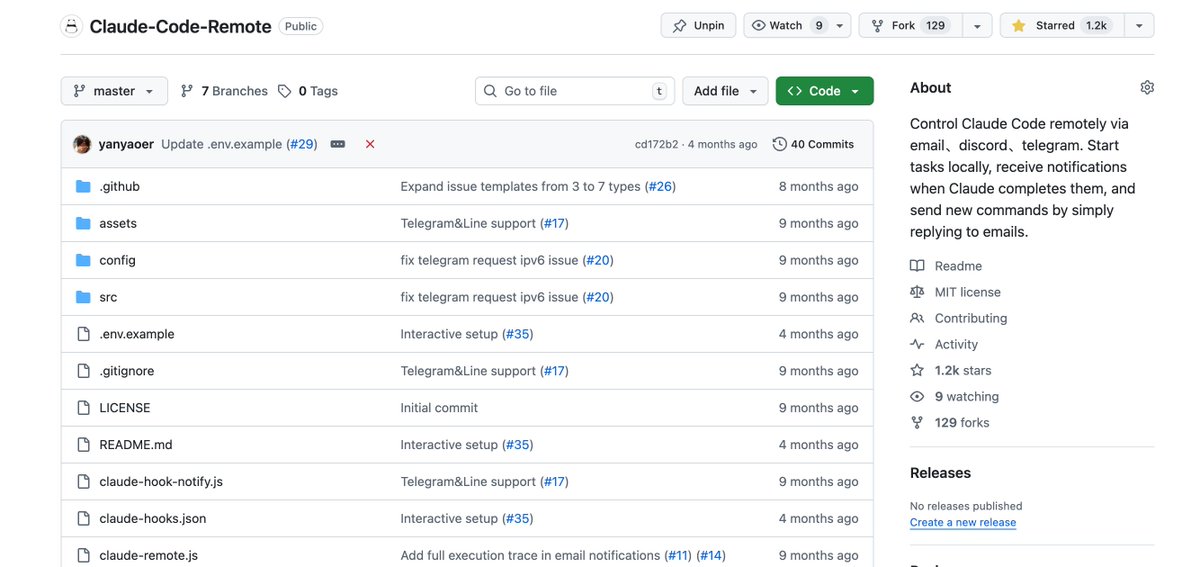This screenshot has width=1200, height=567.
Task: Toggle the Starred button
Action: pyautogui.click(x=1062, y=25)
